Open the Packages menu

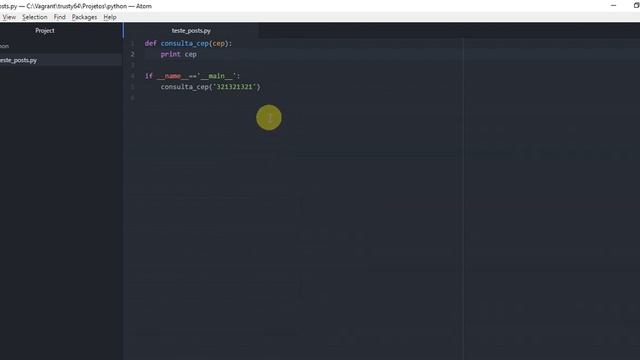pyautogui.click(x=84, y=17)
